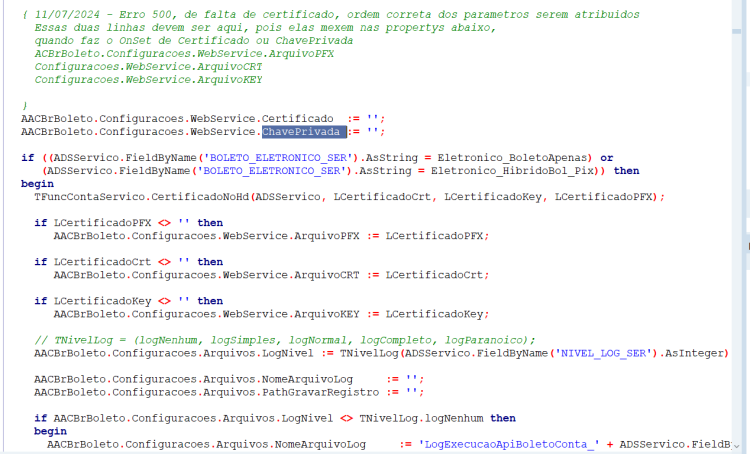Click the comment ACBrBoleto.Configuracoes.WebService.ArquivoPFX
750x454 pixels.
point(184,54)
